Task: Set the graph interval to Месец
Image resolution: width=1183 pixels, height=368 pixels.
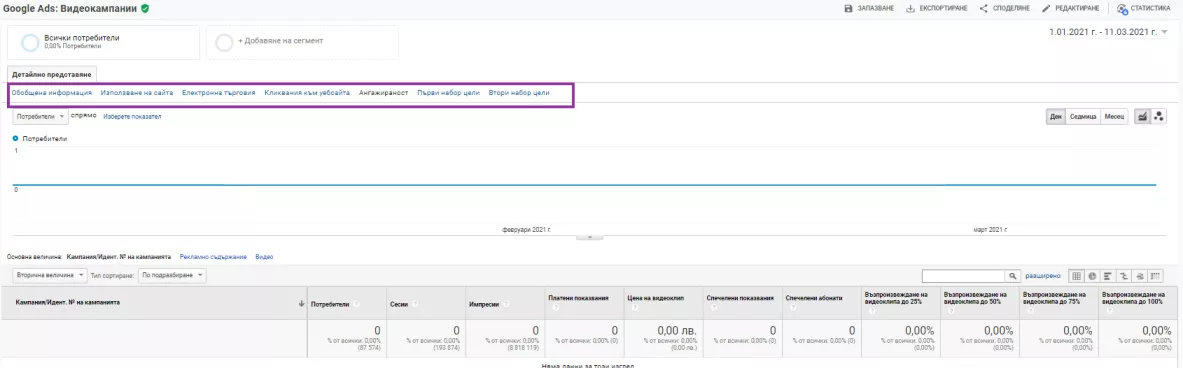Action: 1114,117
